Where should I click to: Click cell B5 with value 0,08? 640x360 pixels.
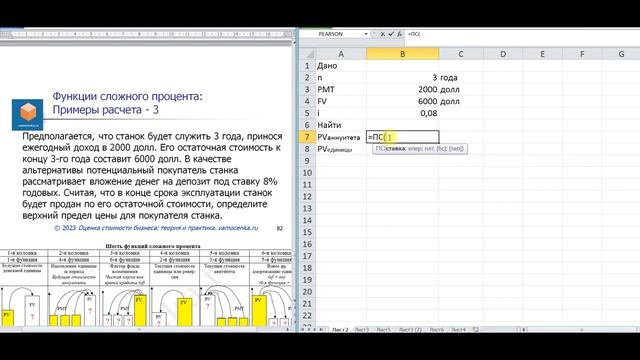[x=402, y=113]
